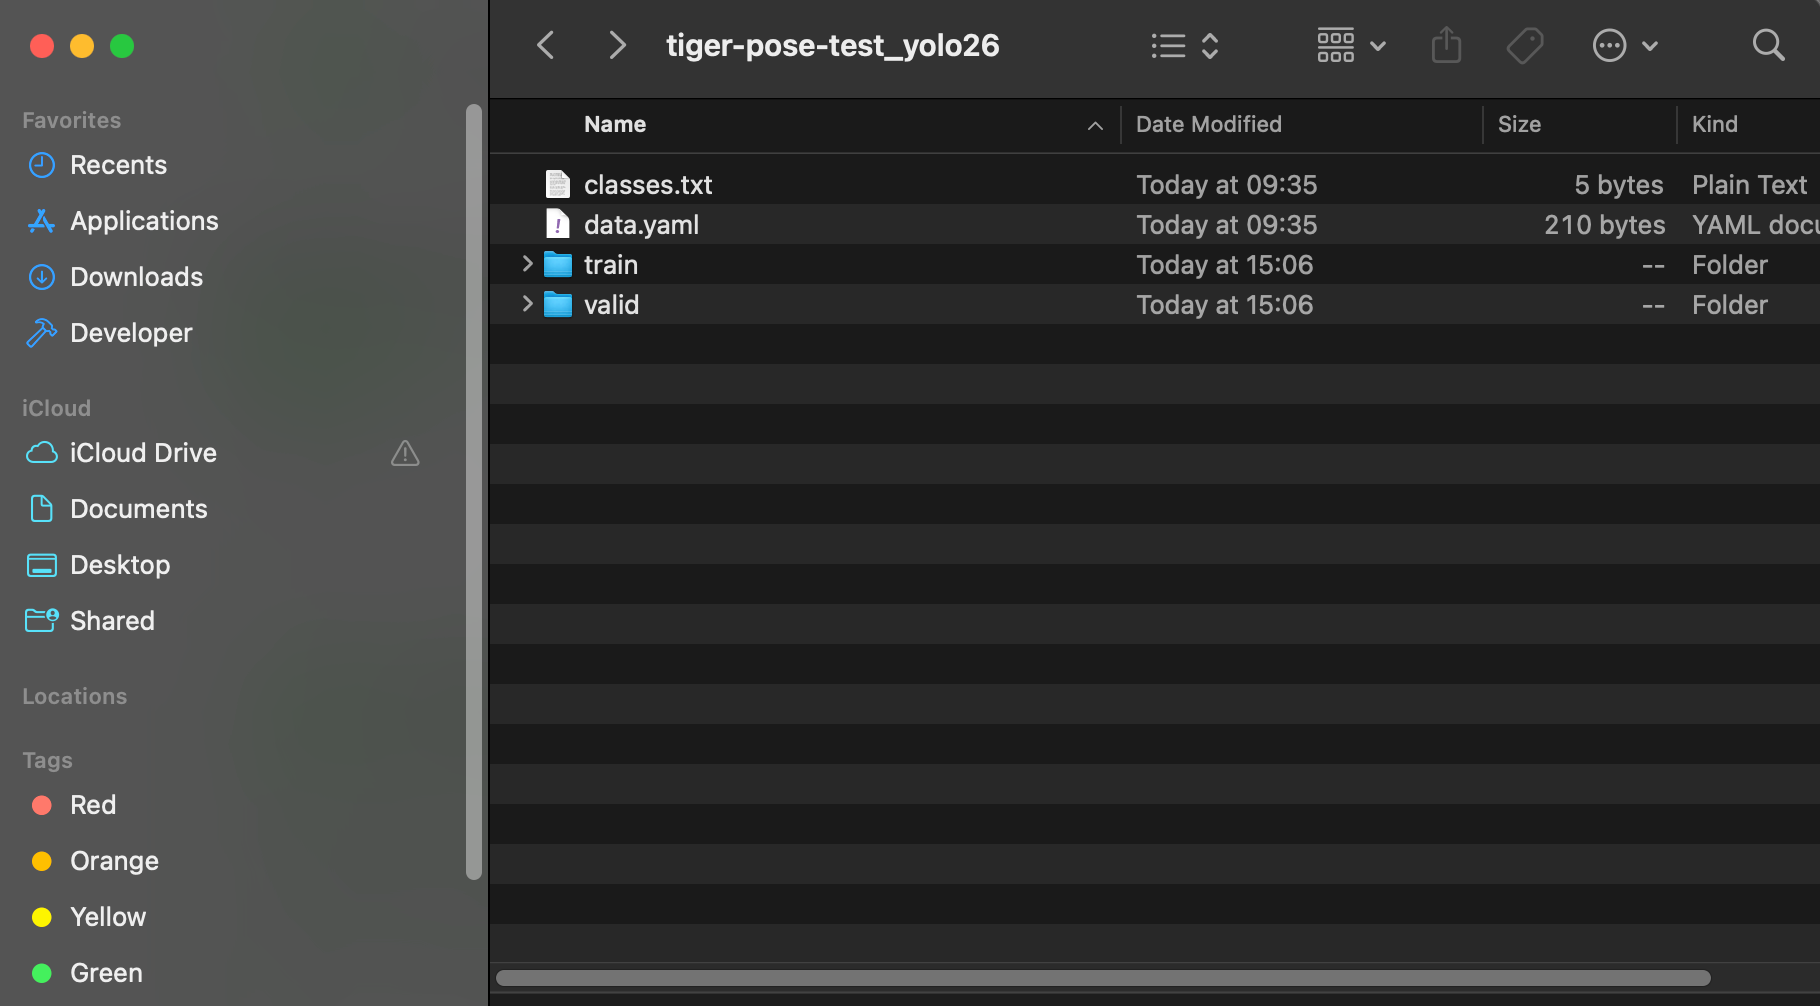Sort files by Date Modified column

point(1208,125)
